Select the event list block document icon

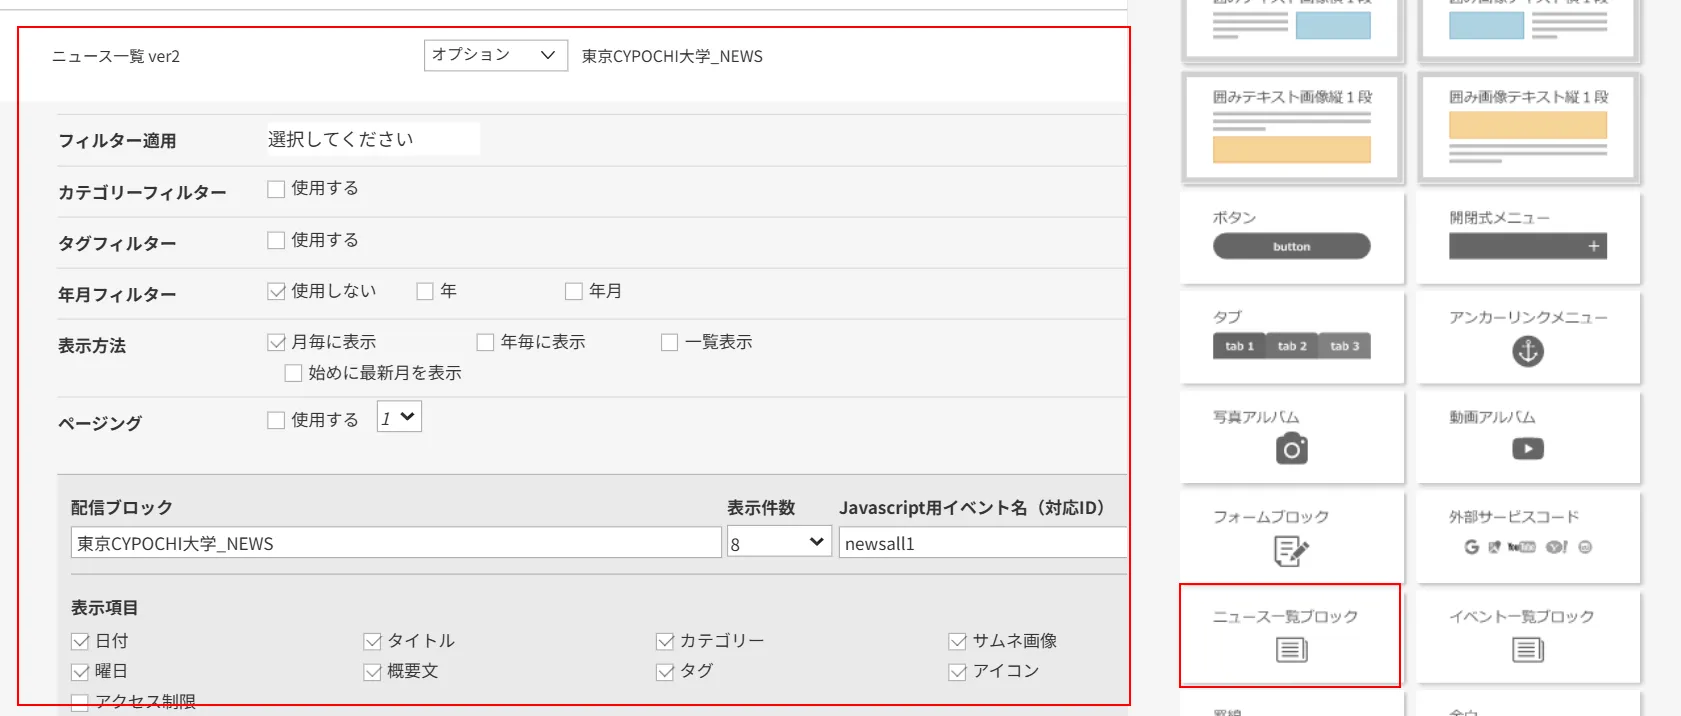point(1527,650)
